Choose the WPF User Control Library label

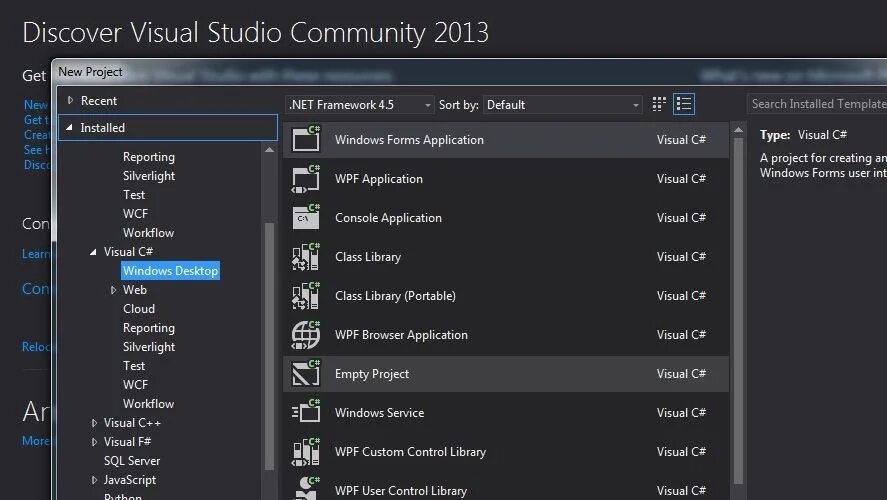point(401,491)
